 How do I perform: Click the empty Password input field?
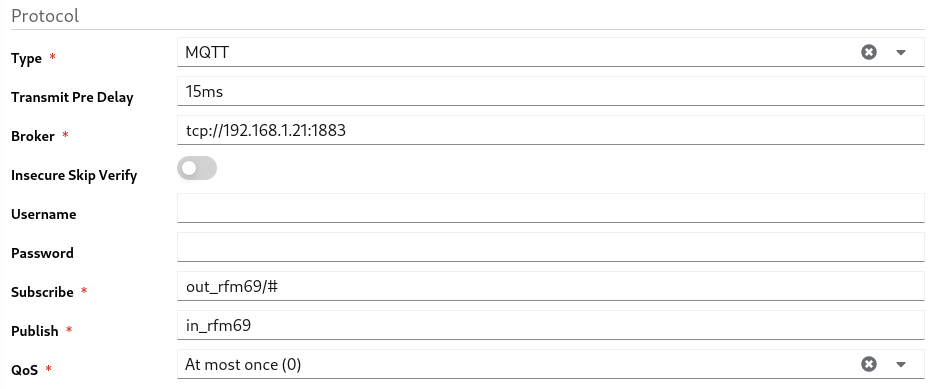coord(550,247)
